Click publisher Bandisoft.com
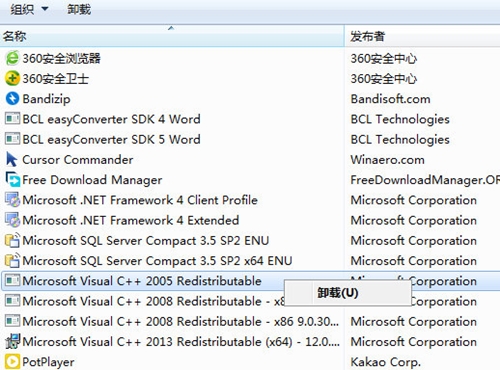The width and height of the screenshot is (500, 370). click(x=390, y=99)
